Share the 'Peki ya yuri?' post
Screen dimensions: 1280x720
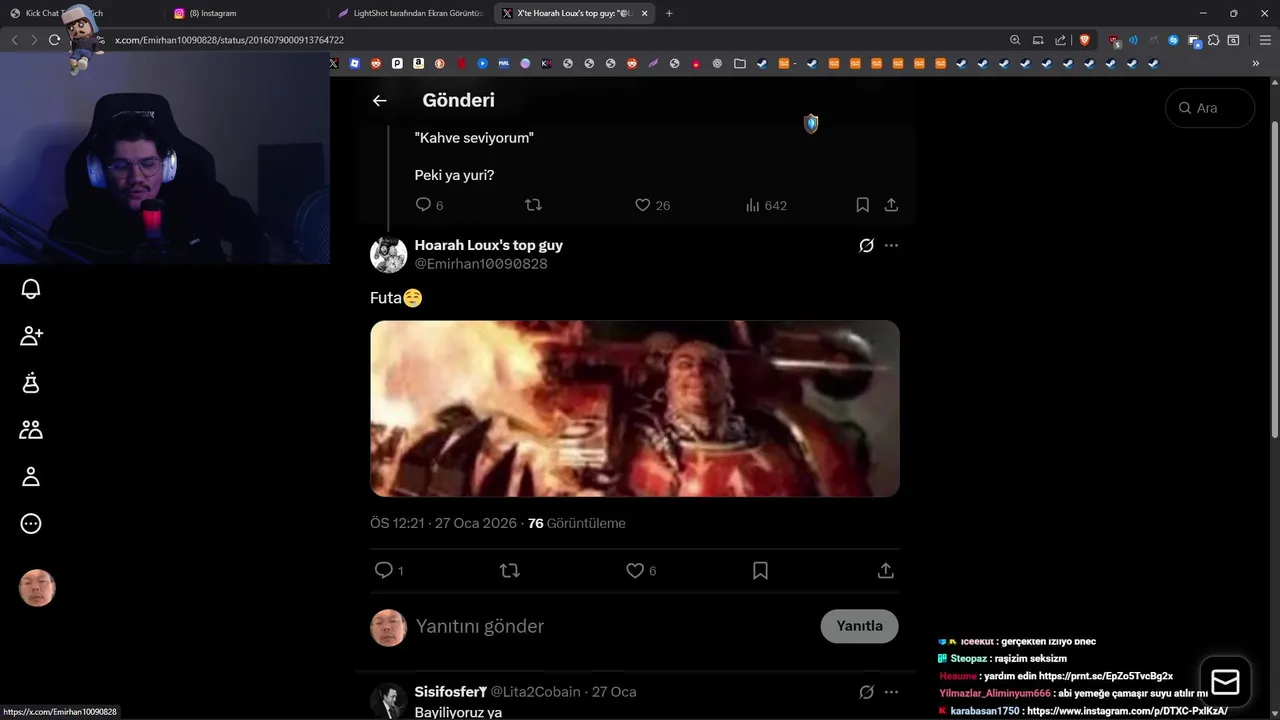(891, 205)
